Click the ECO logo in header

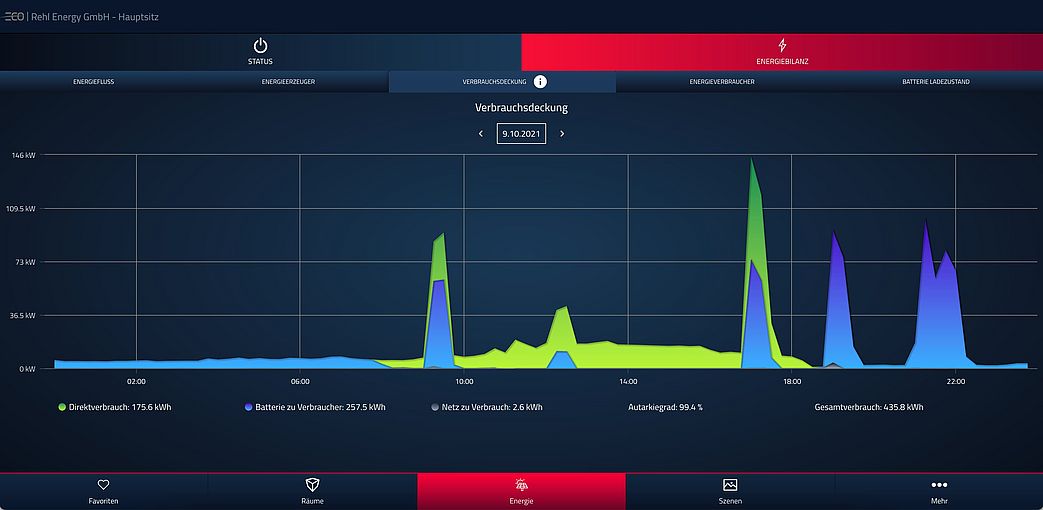point(14,16)
